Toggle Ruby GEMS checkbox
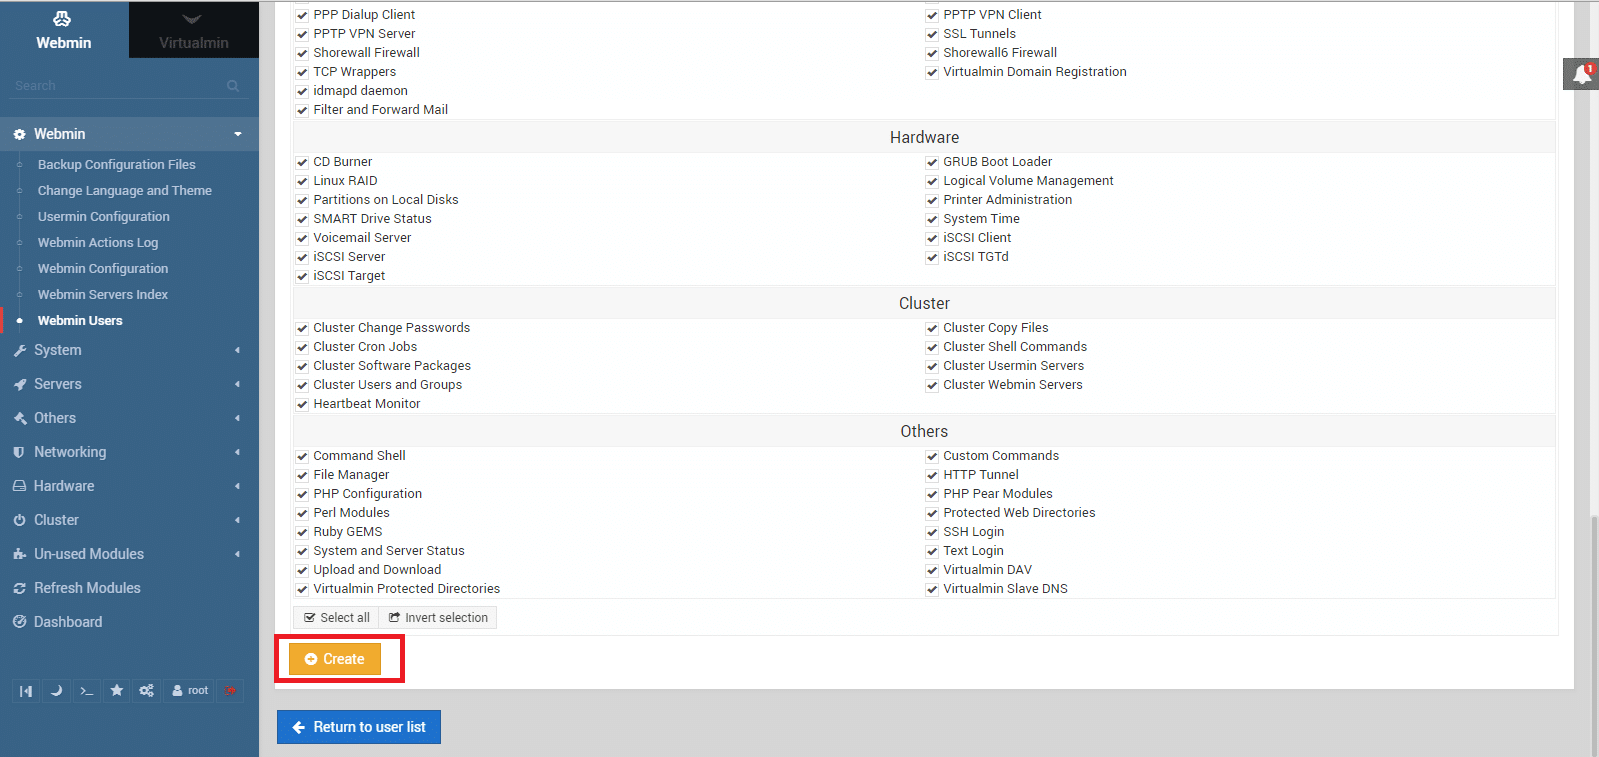Image resolution: width=1599 pixels, height=757 pixels. 302,532
